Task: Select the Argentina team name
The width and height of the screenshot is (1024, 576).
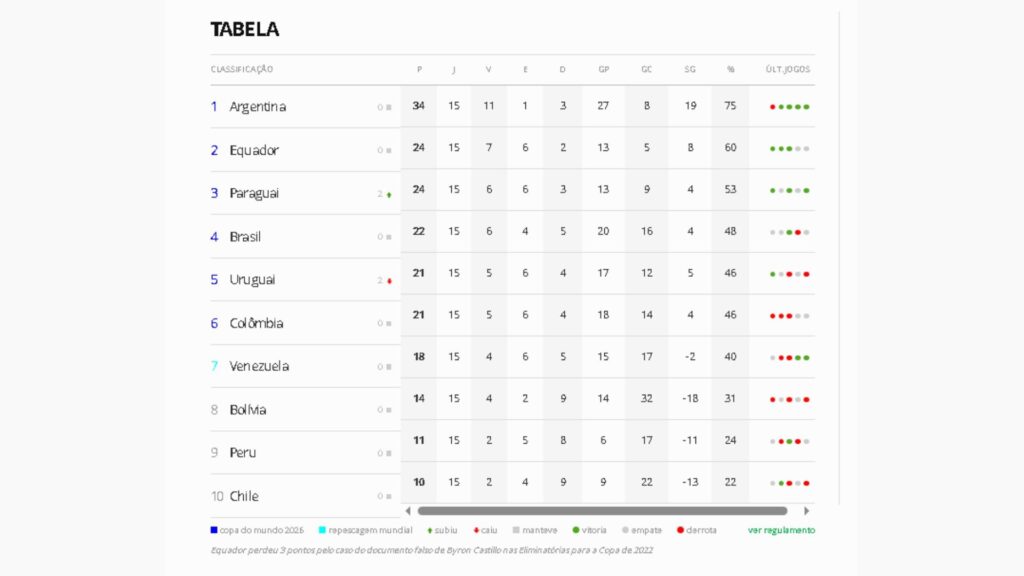Action: [x=257, y=106]
